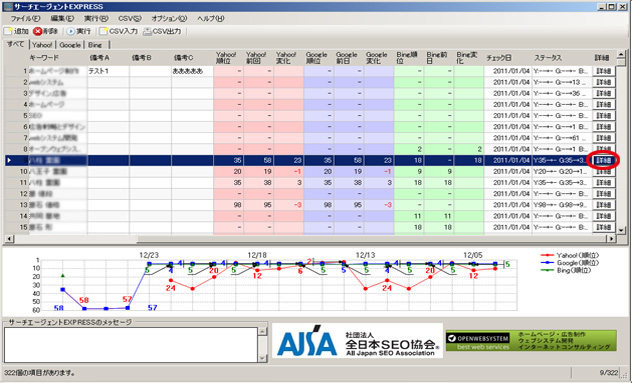Click the red 削除 delete toolbar icon

tap(46, 31)
